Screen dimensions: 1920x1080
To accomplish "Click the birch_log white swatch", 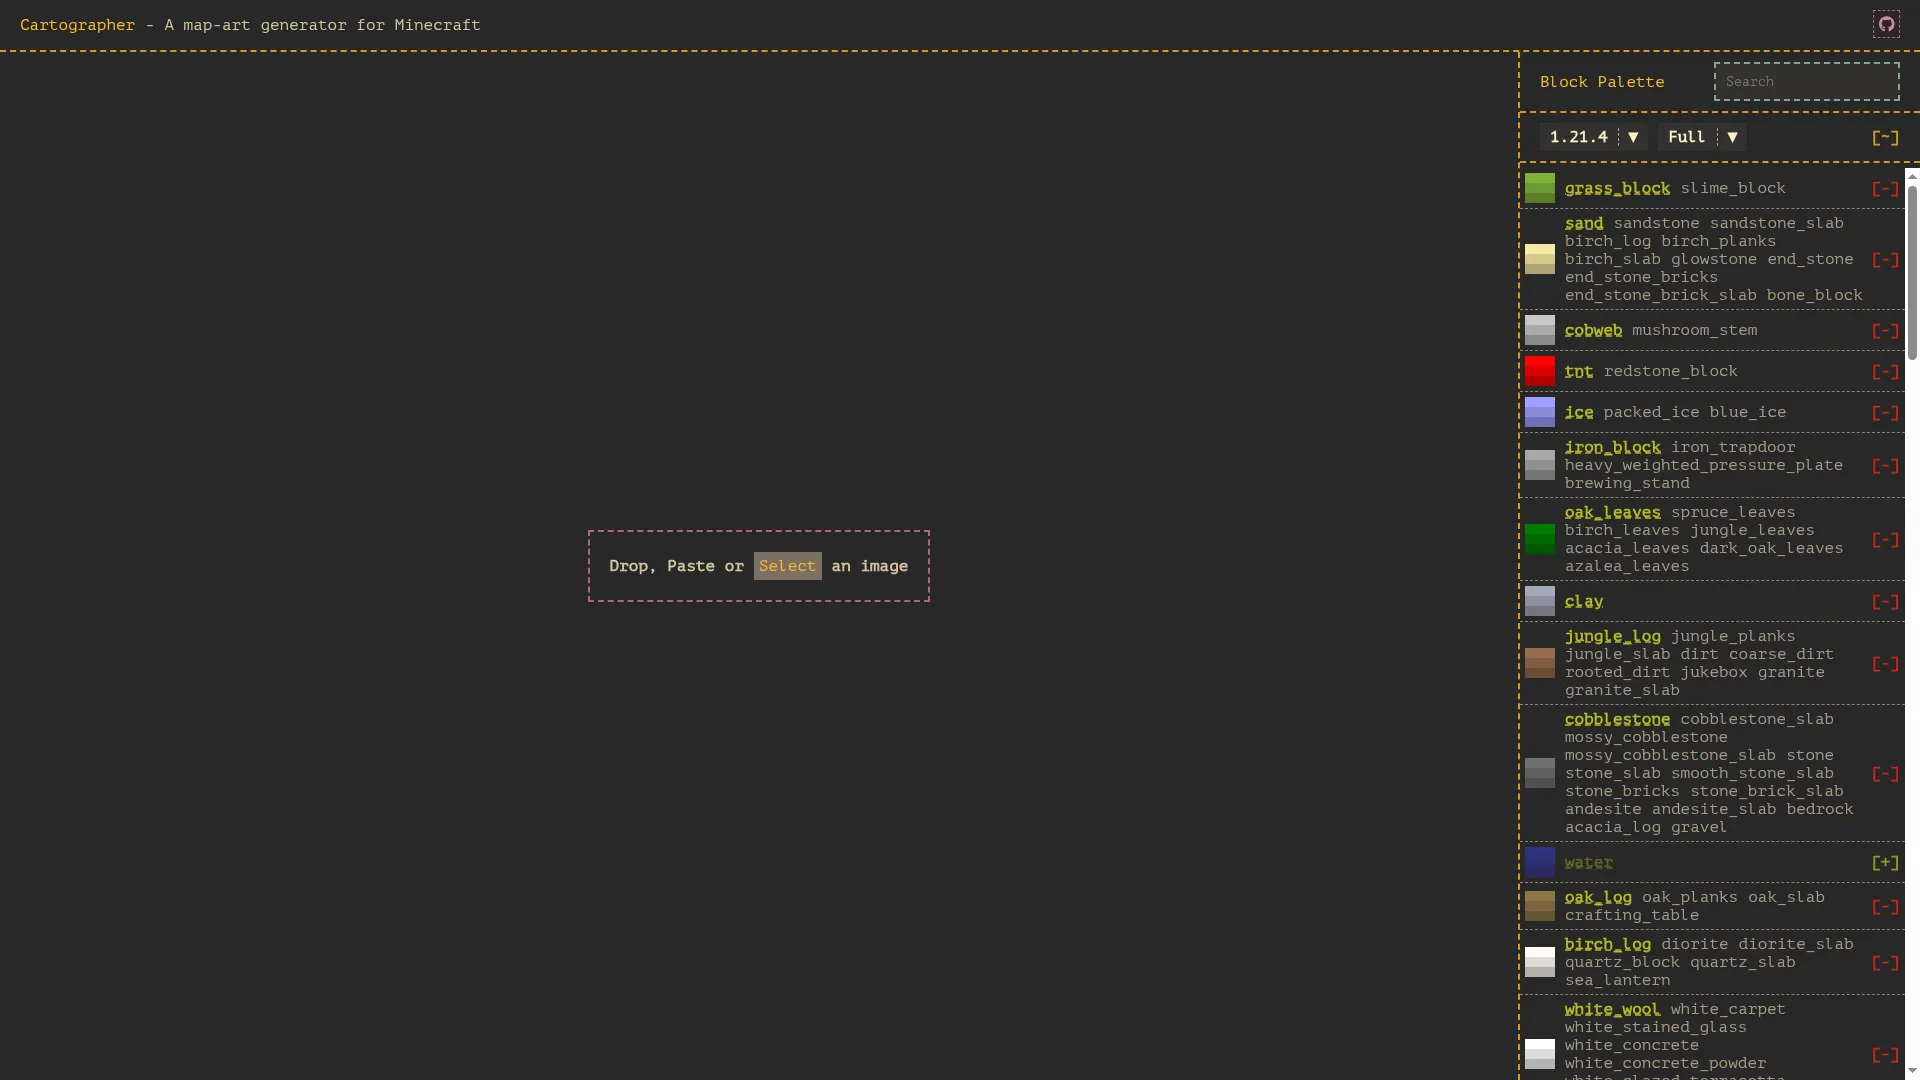I will 1540,962.
